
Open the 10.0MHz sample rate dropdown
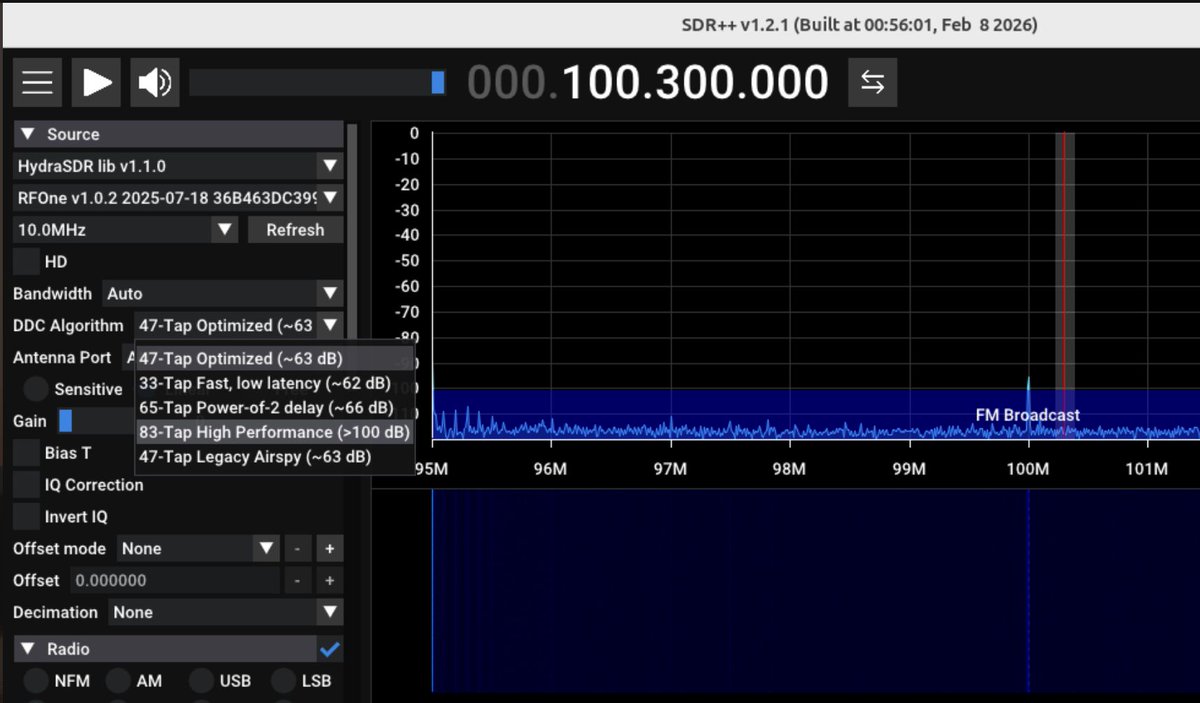(125, 230)
